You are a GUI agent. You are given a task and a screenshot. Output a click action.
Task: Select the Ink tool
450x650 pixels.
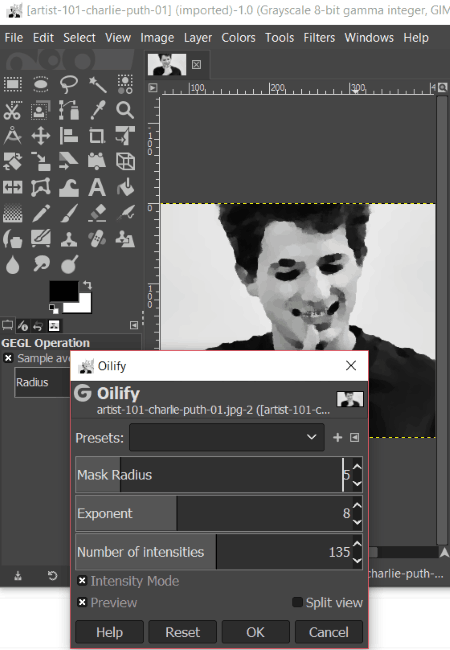click(x=13, y=239)
